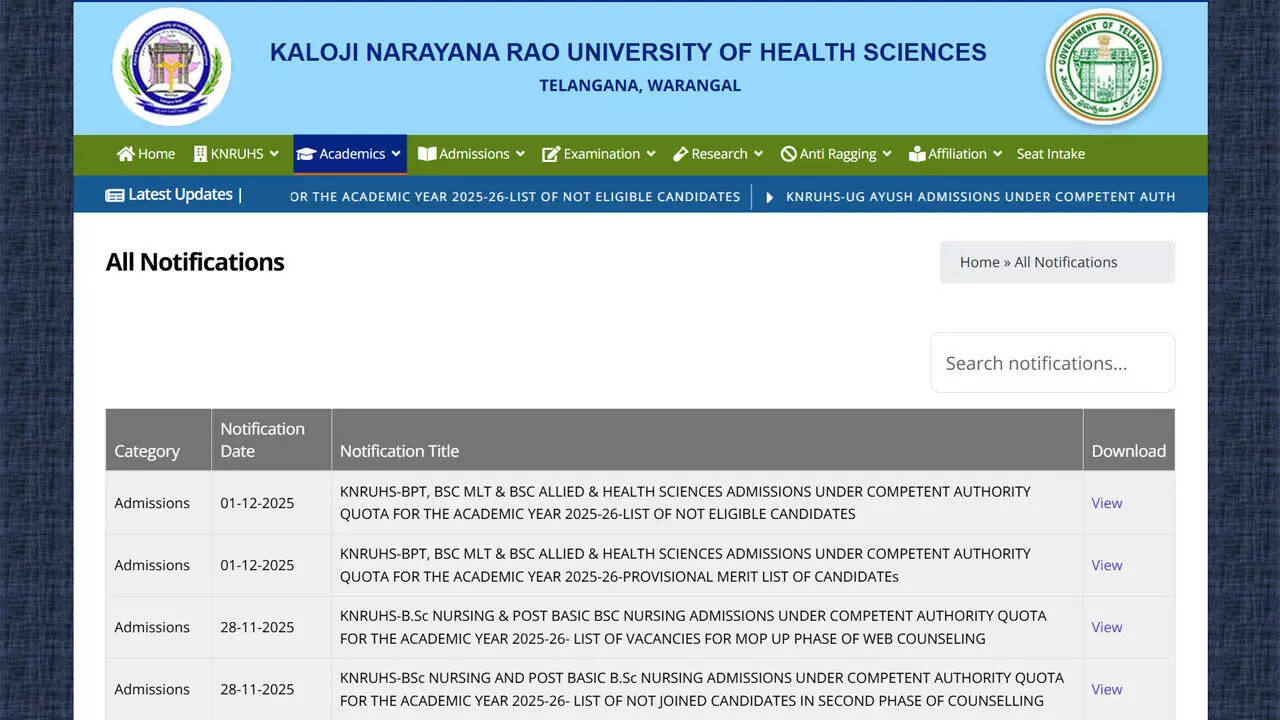This screenshot has height=720, width=1280.
Task: Expand the Admissions dropdown chevron
Action: tap(520, 154)
